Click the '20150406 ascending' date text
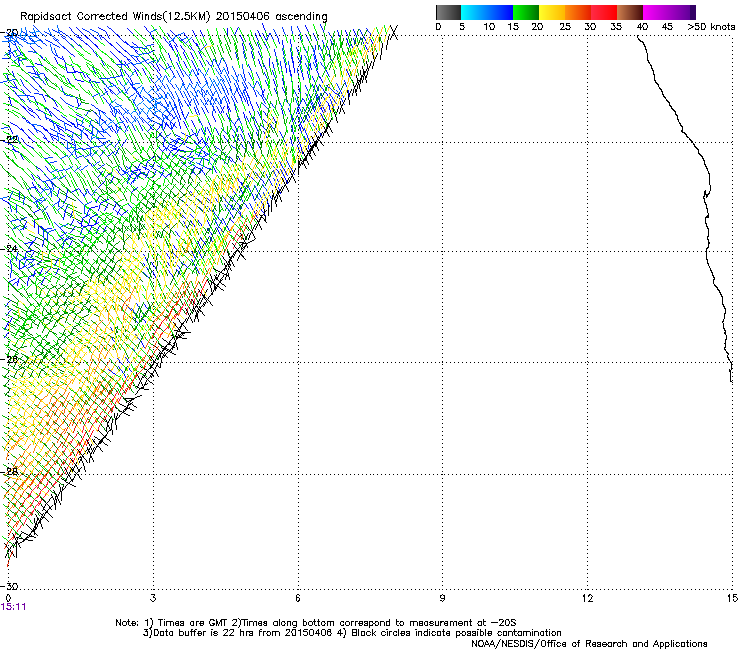The image size is (740, 650). point(271,16)
